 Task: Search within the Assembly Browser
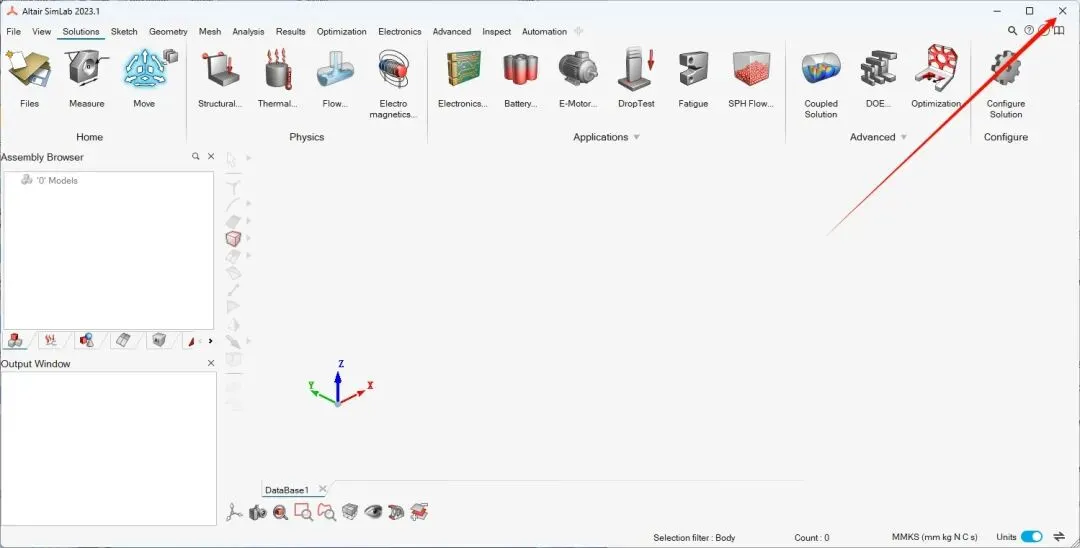[x=196, y=157]
